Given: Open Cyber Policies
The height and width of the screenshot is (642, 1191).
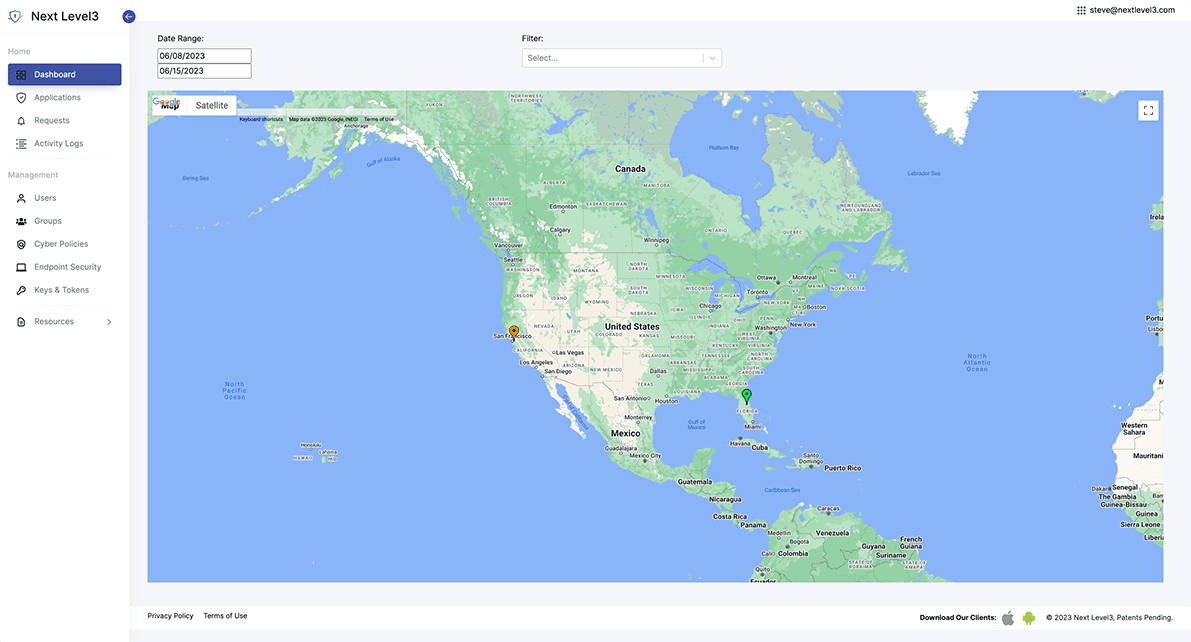Looking at the screenshot, I should pyautogui.click(x=61, y=244).
